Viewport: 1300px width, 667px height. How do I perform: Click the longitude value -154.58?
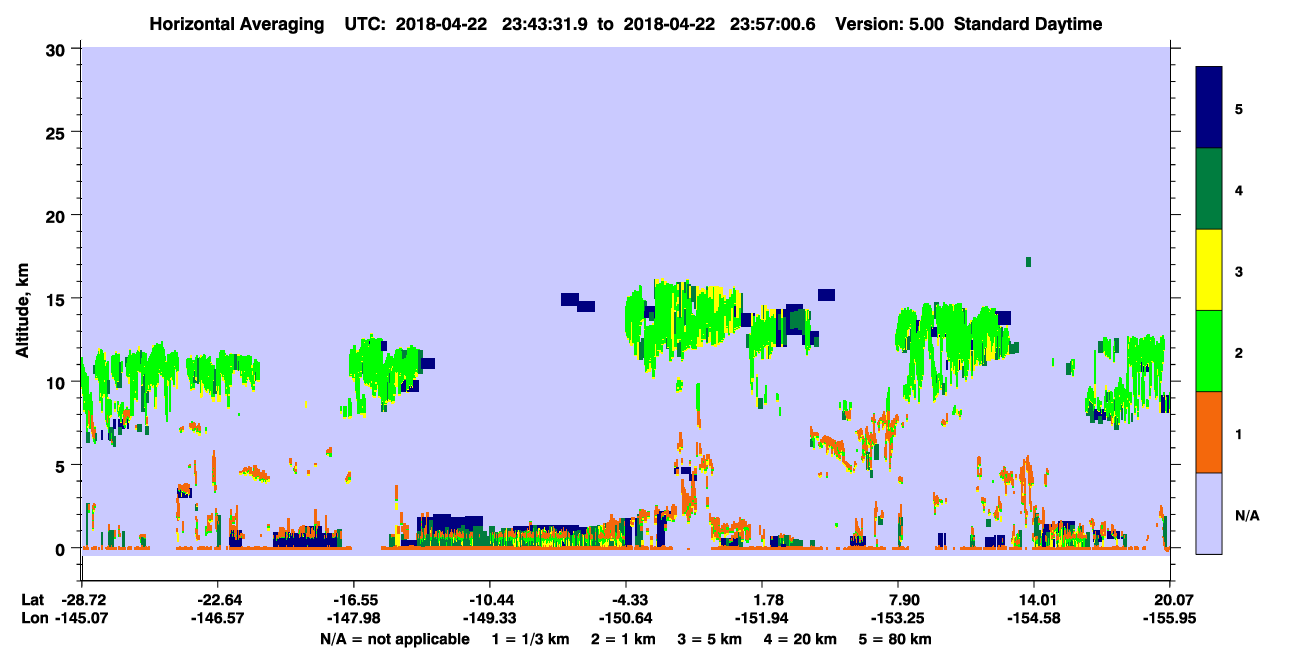click(1034, 619)
